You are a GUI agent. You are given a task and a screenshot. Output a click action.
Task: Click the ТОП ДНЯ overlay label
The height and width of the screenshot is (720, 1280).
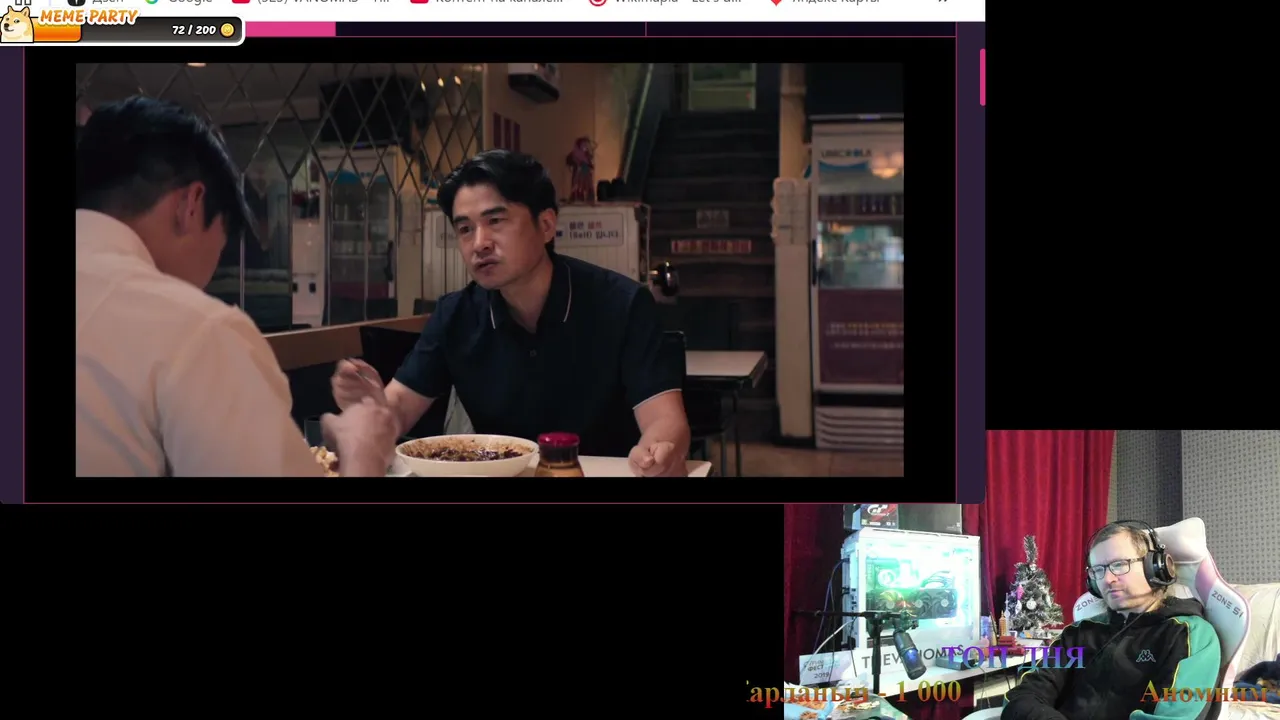coord(1014,657)
